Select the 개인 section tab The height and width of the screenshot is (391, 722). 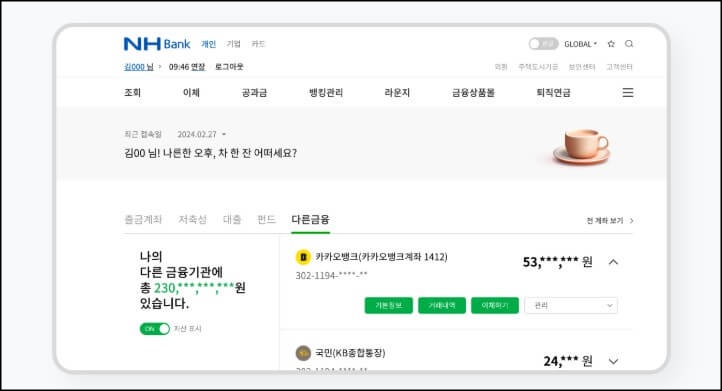(x=208, y=44)
